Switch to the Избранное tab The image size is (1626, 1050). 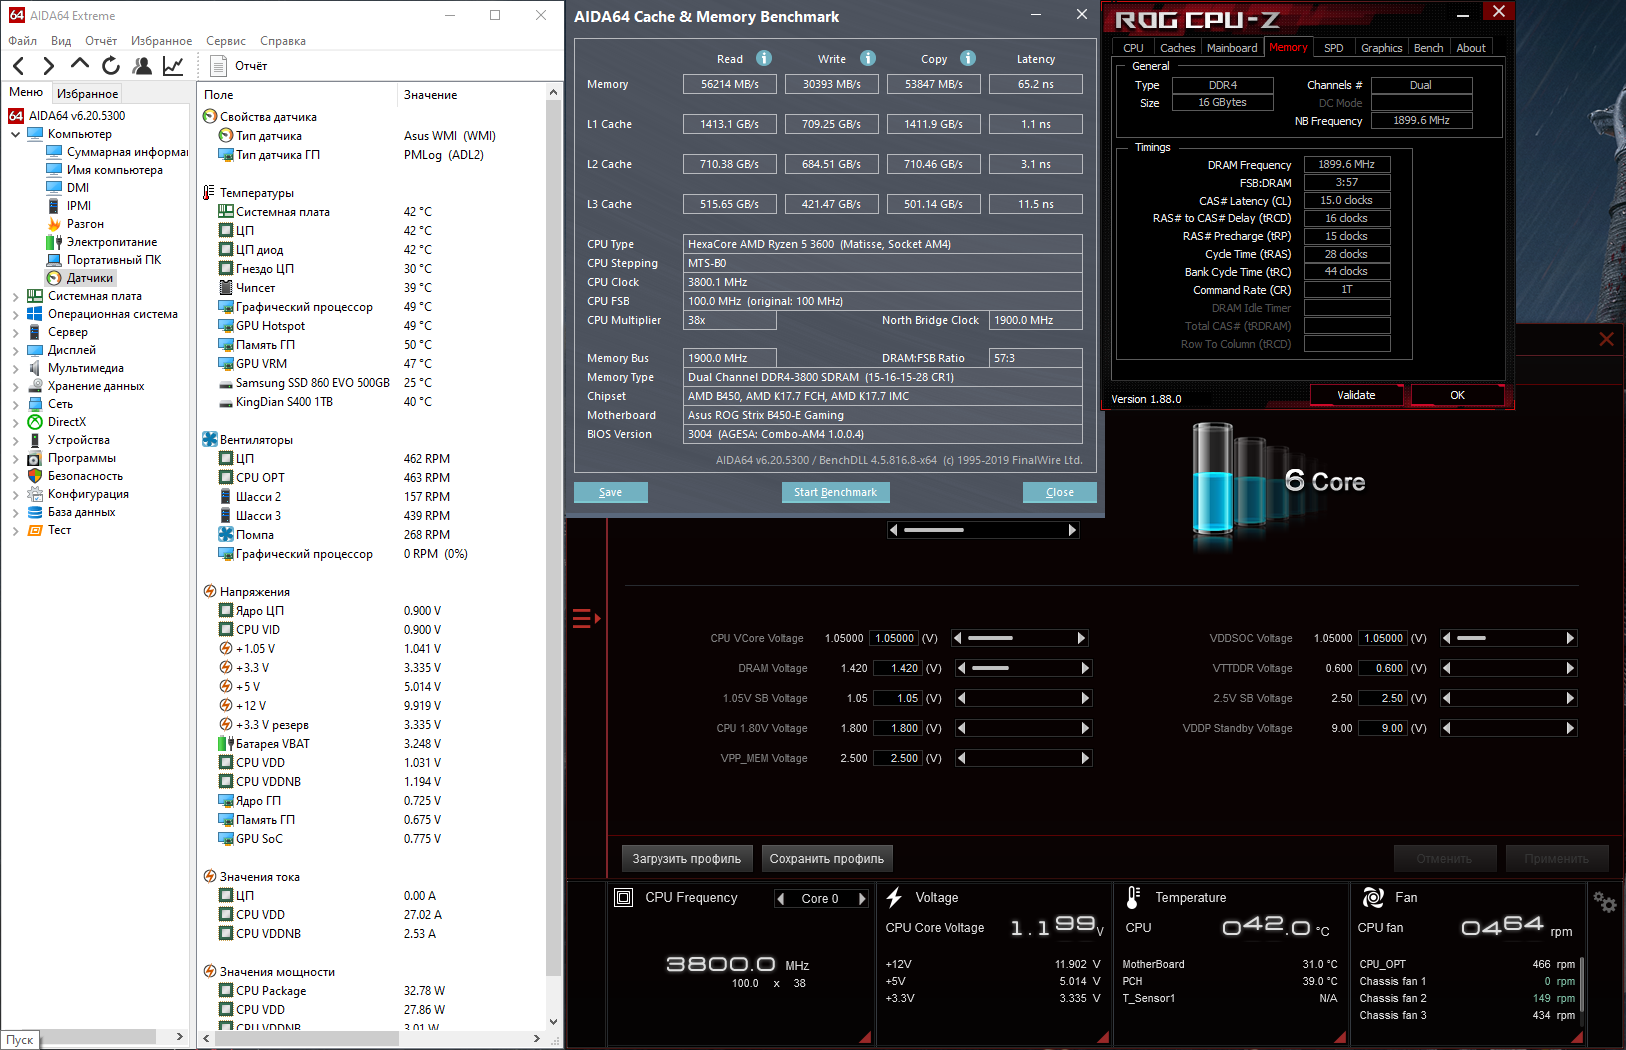[87, 93]
